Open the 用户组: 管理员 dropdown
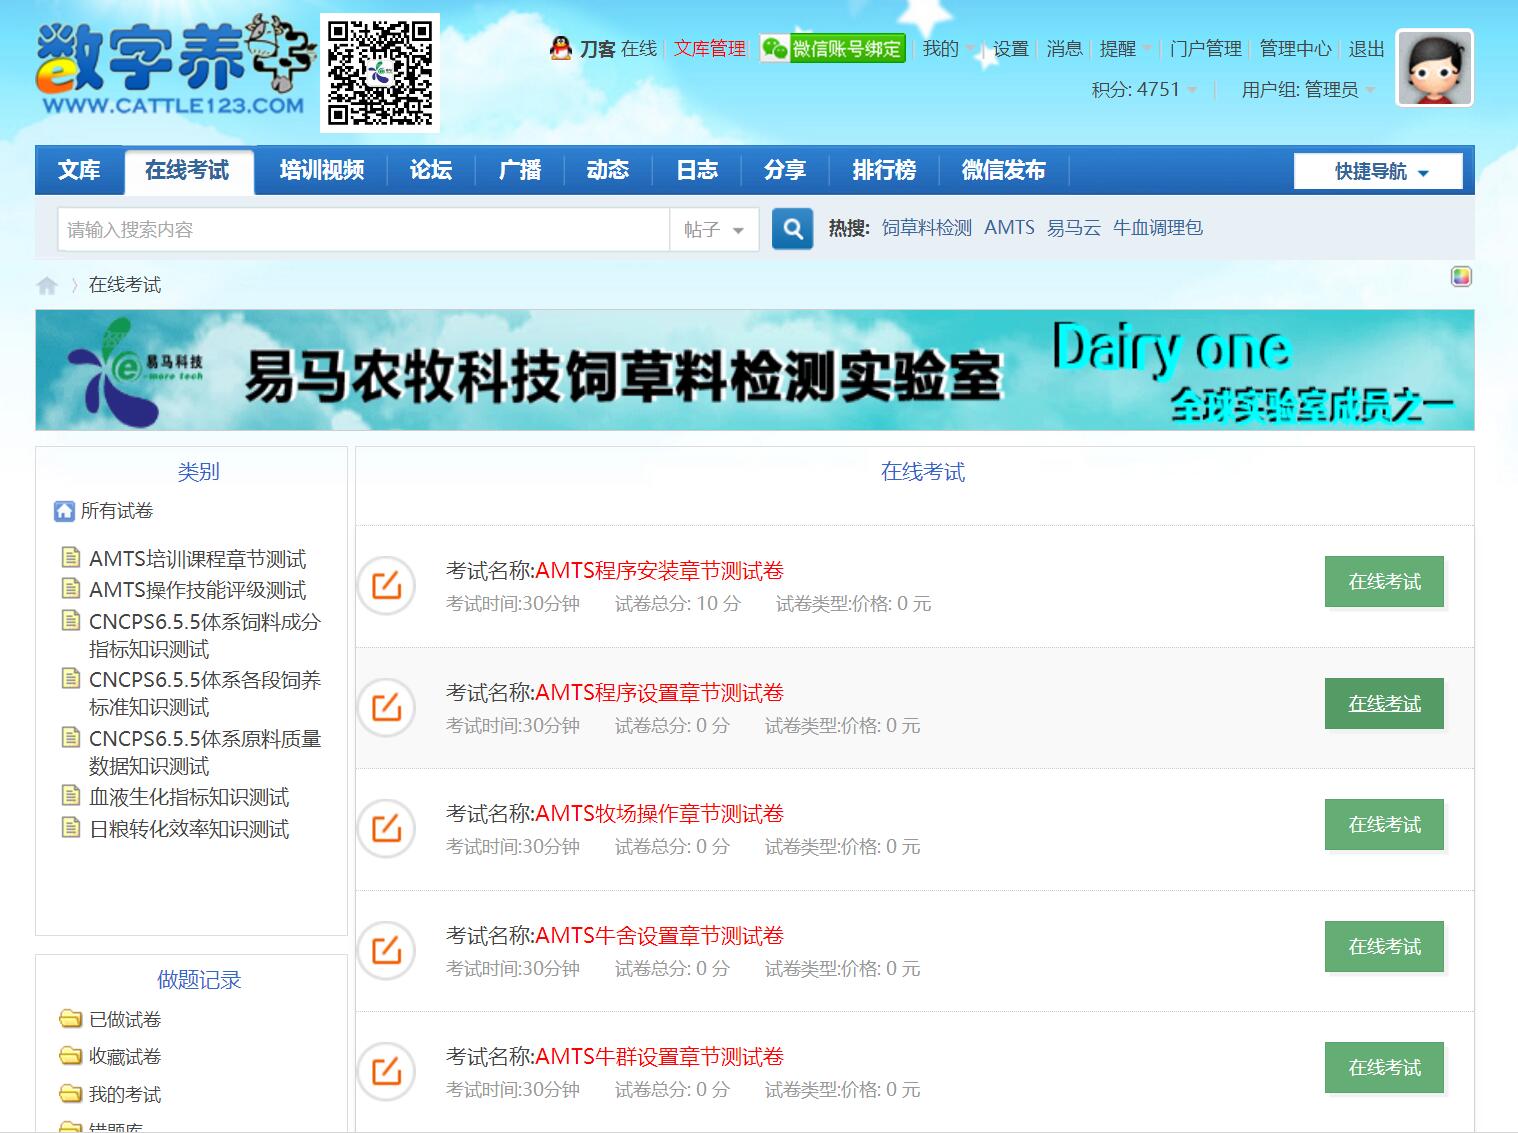This screenshot has height=1133, width=1518. (1308, 89)
